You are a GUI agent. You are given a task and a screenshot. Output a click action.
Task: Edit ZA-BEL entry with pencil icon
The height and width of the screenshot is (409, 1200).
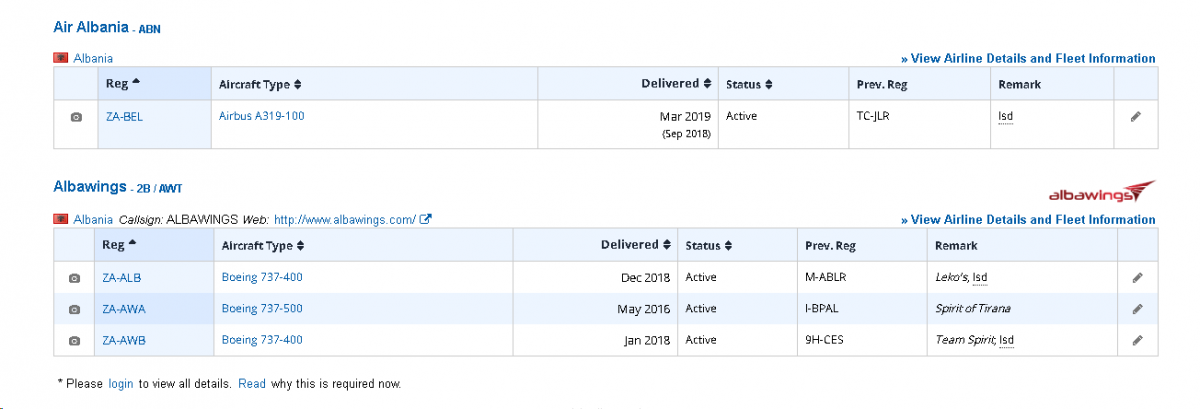point(1135,117)
